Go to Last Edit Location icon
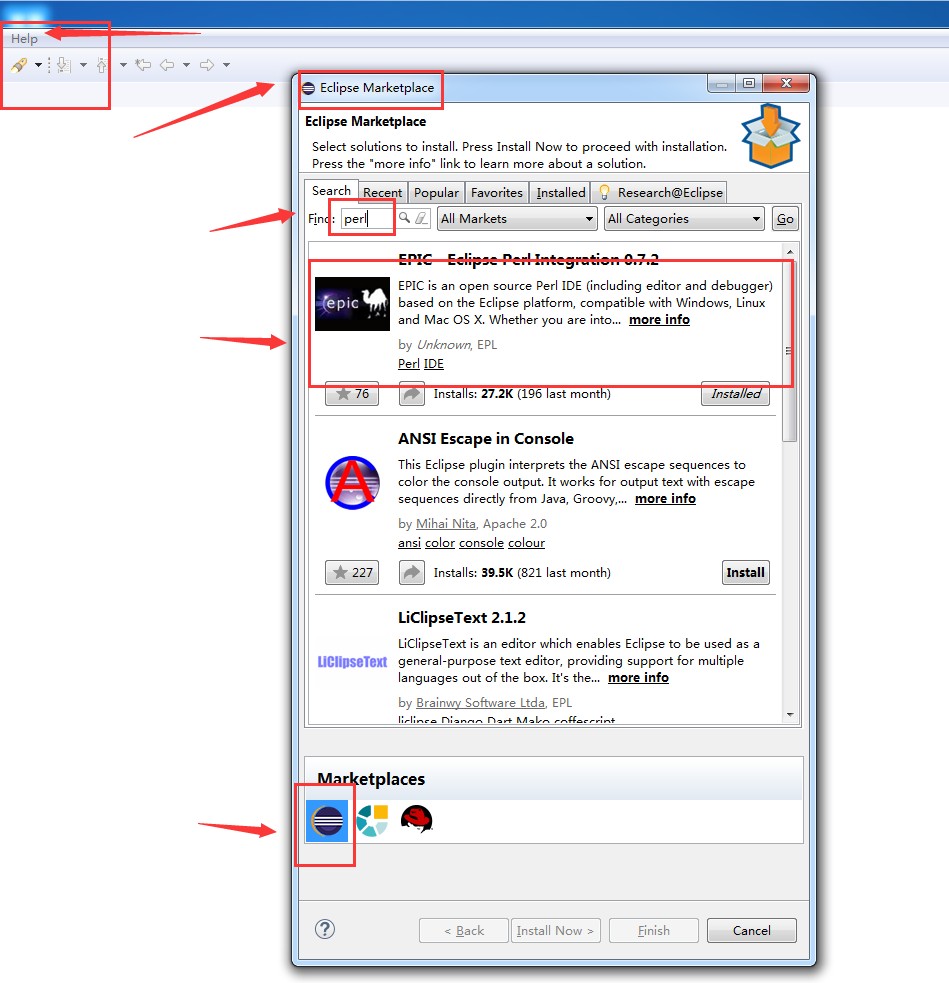This screenshot has height=983, width=949. pyautogui.click(x=144, y=65)
